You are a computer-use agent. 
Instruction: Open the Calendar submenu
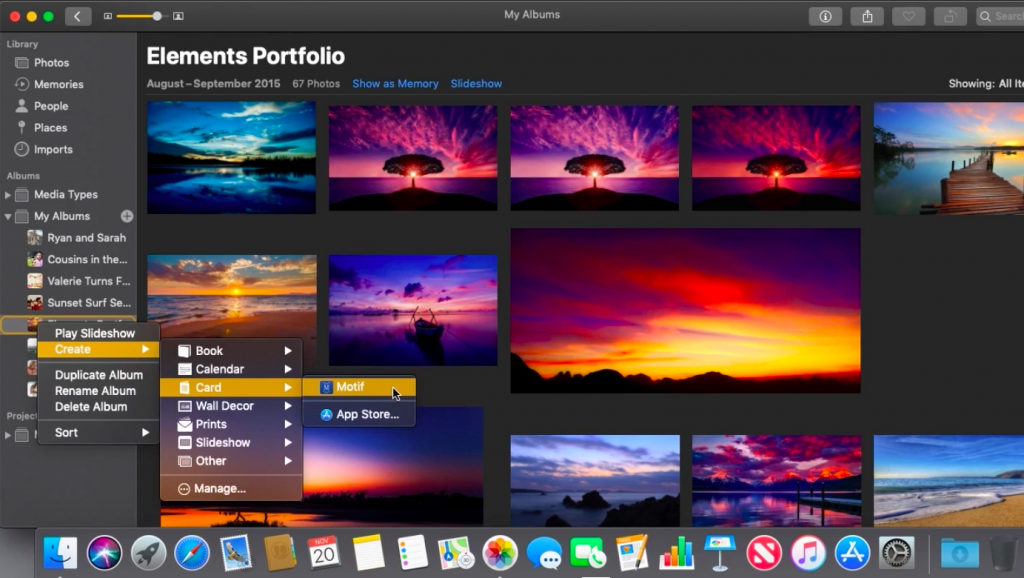coord(231,369)
